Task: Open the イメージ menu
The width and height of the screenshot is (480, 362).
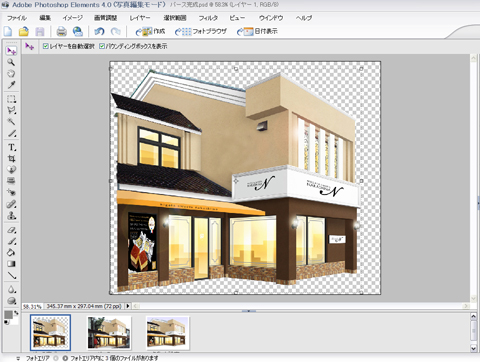Action: click(x=73, y=18)
